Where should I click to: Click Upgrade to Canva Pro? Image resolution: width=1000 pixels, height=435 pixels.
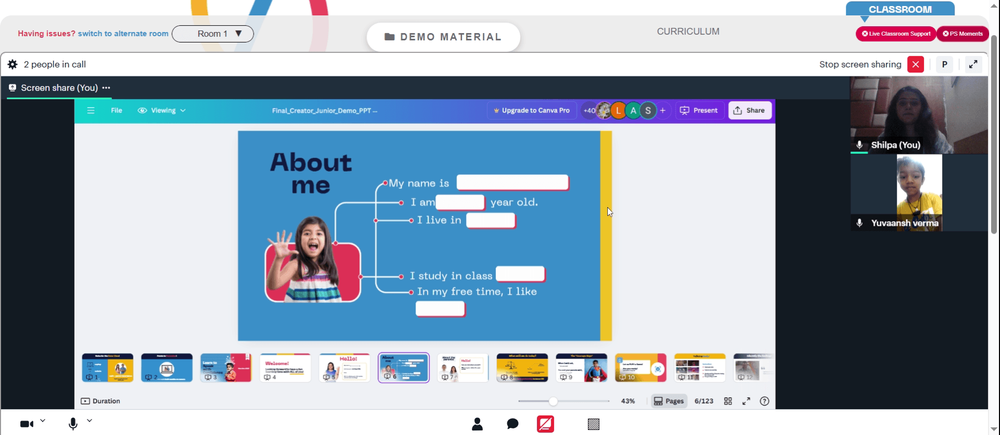(x=531, y=110)
